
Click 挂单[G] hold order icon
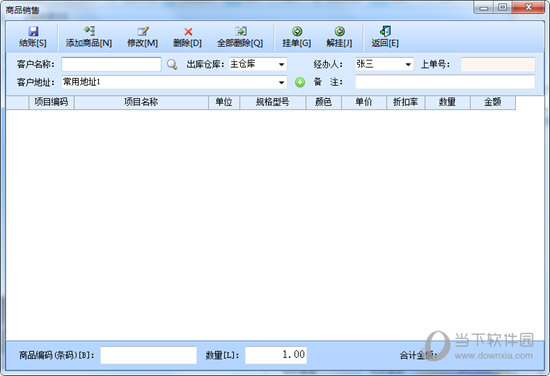[297, 31]
